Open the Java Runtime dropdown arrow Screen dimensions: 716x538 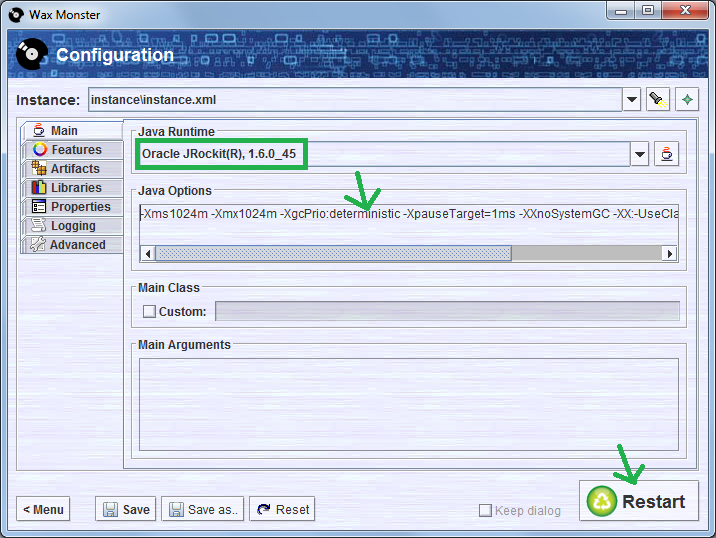pyautogui.click(x=640, y=154)
